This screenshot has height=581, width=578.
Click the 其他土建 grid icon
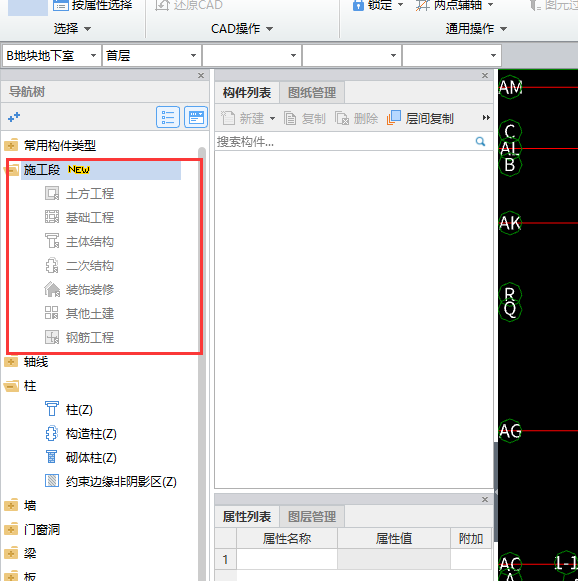52,313
